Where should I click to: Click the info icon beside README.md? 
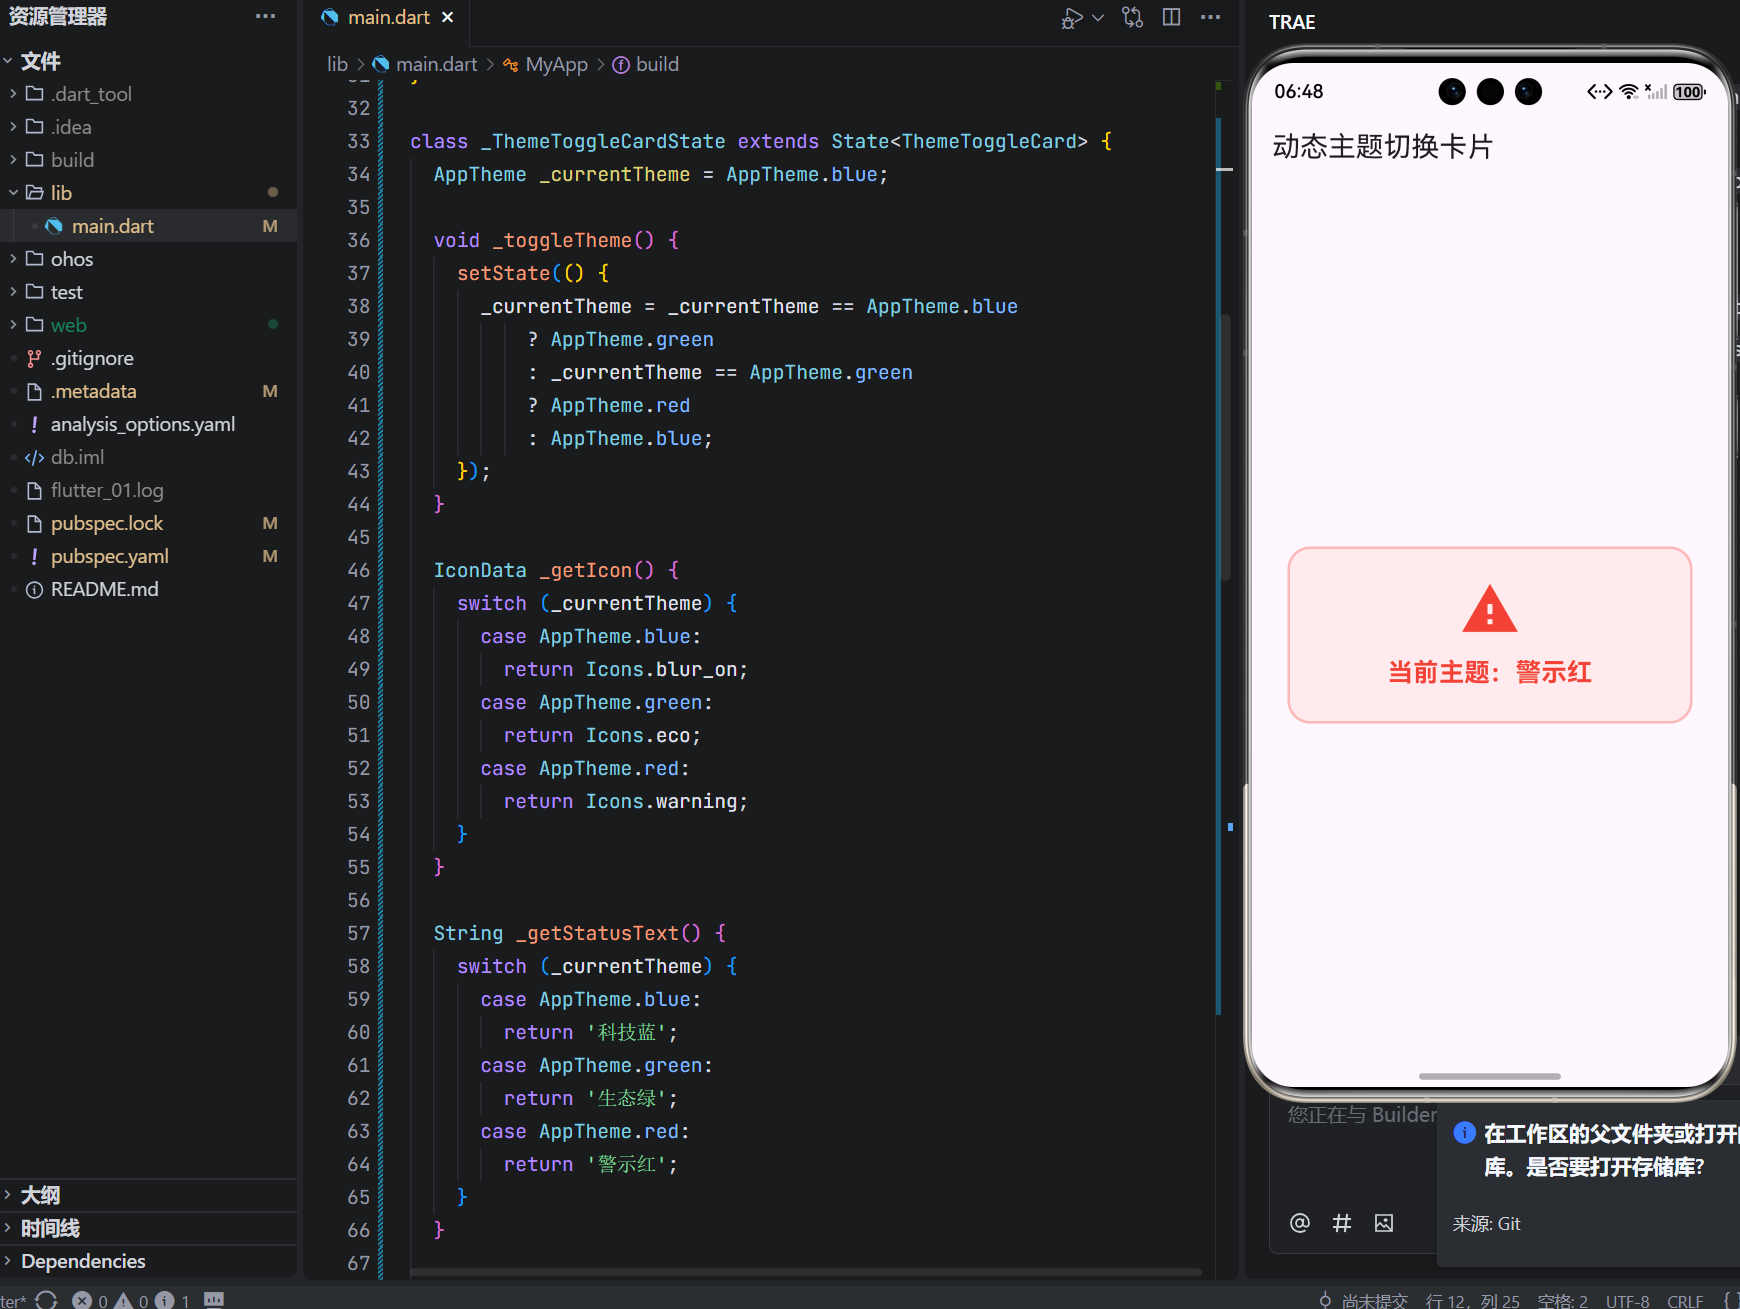(x=35, y=589)
